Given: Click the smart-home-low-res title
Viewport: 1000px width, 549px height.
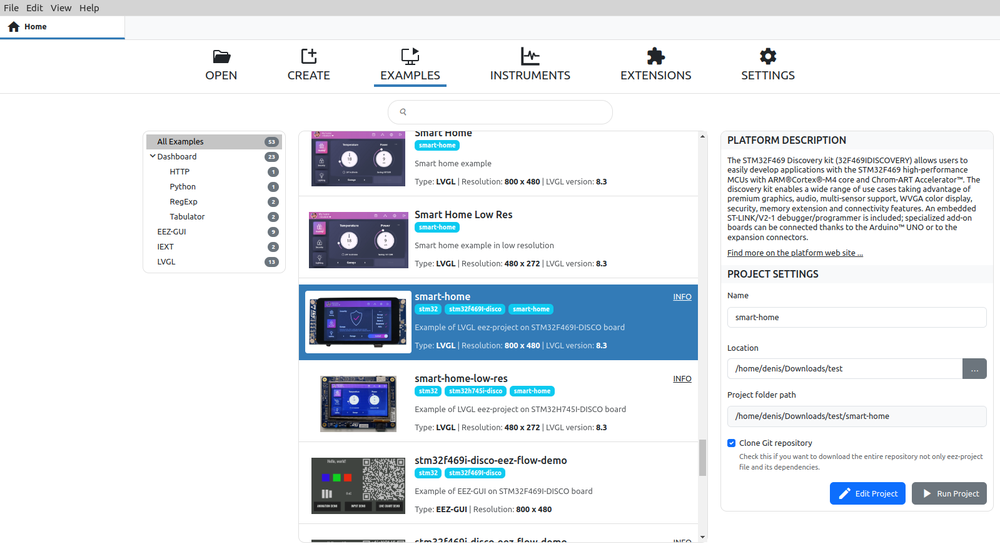Looking at the screenshot, I should 461,379.
